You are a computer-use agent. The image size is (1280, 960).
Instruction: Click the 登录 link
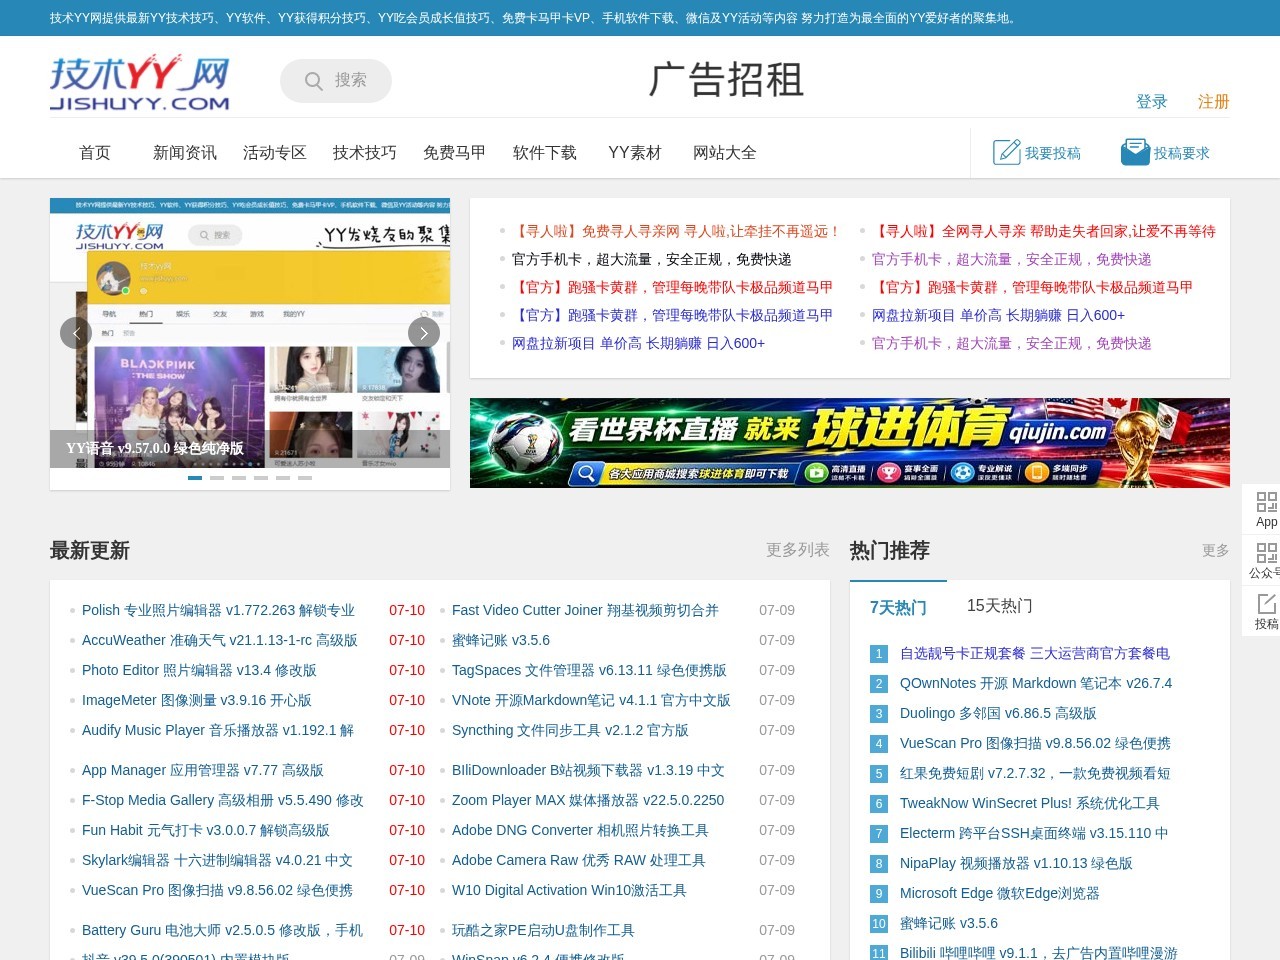point(1152,102)
